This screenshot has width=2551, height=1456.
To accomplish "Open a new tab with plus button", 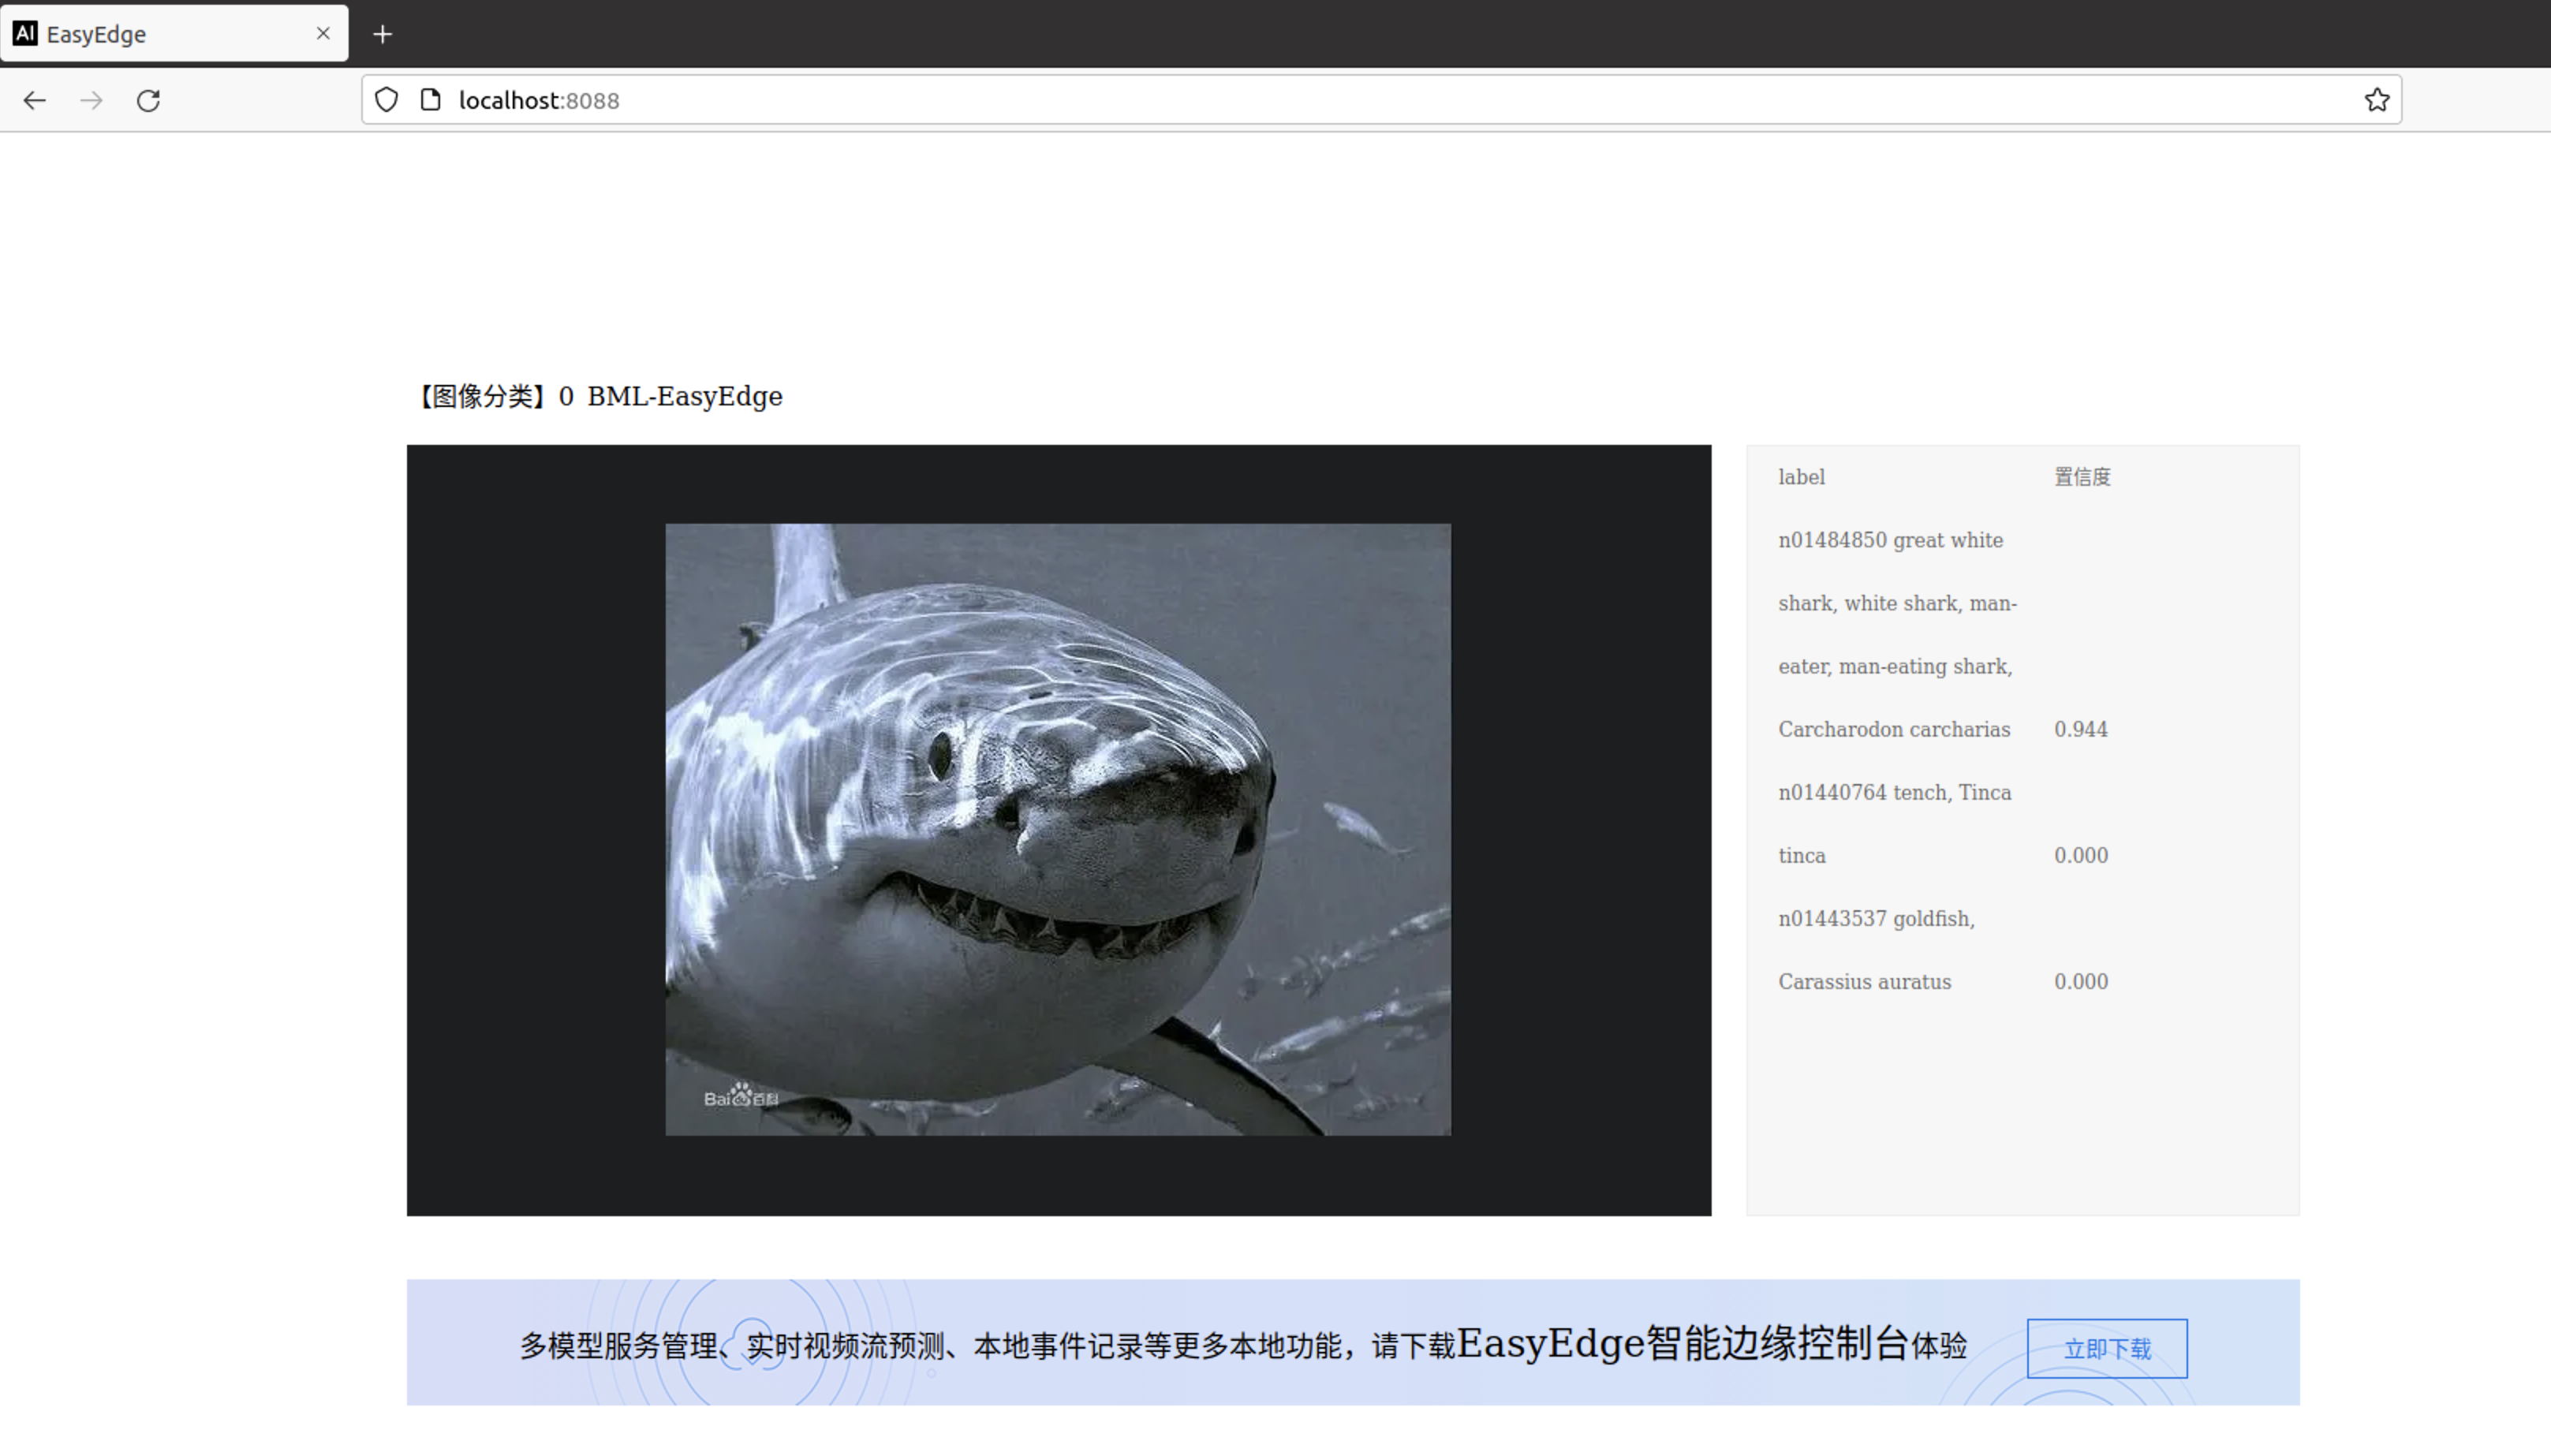I will 382,34.
